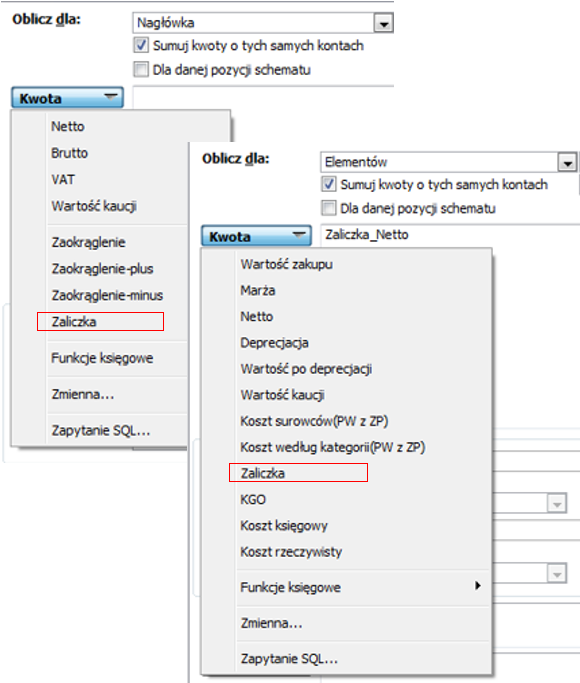580x683 pixels.
Task: Choose Koszt księgowy entry
Action: coord(284,526)
